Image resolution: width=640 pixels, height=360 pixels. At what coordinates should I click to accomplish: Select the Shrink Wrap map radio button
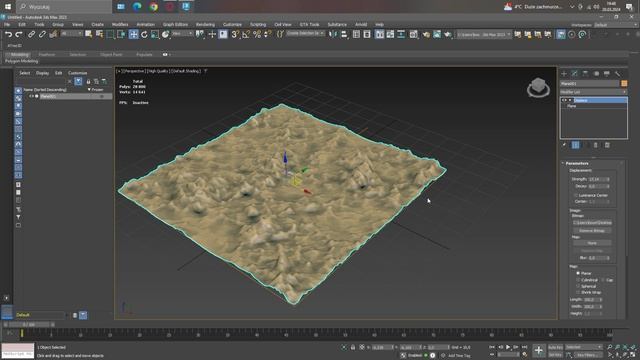tap(578, 292)
